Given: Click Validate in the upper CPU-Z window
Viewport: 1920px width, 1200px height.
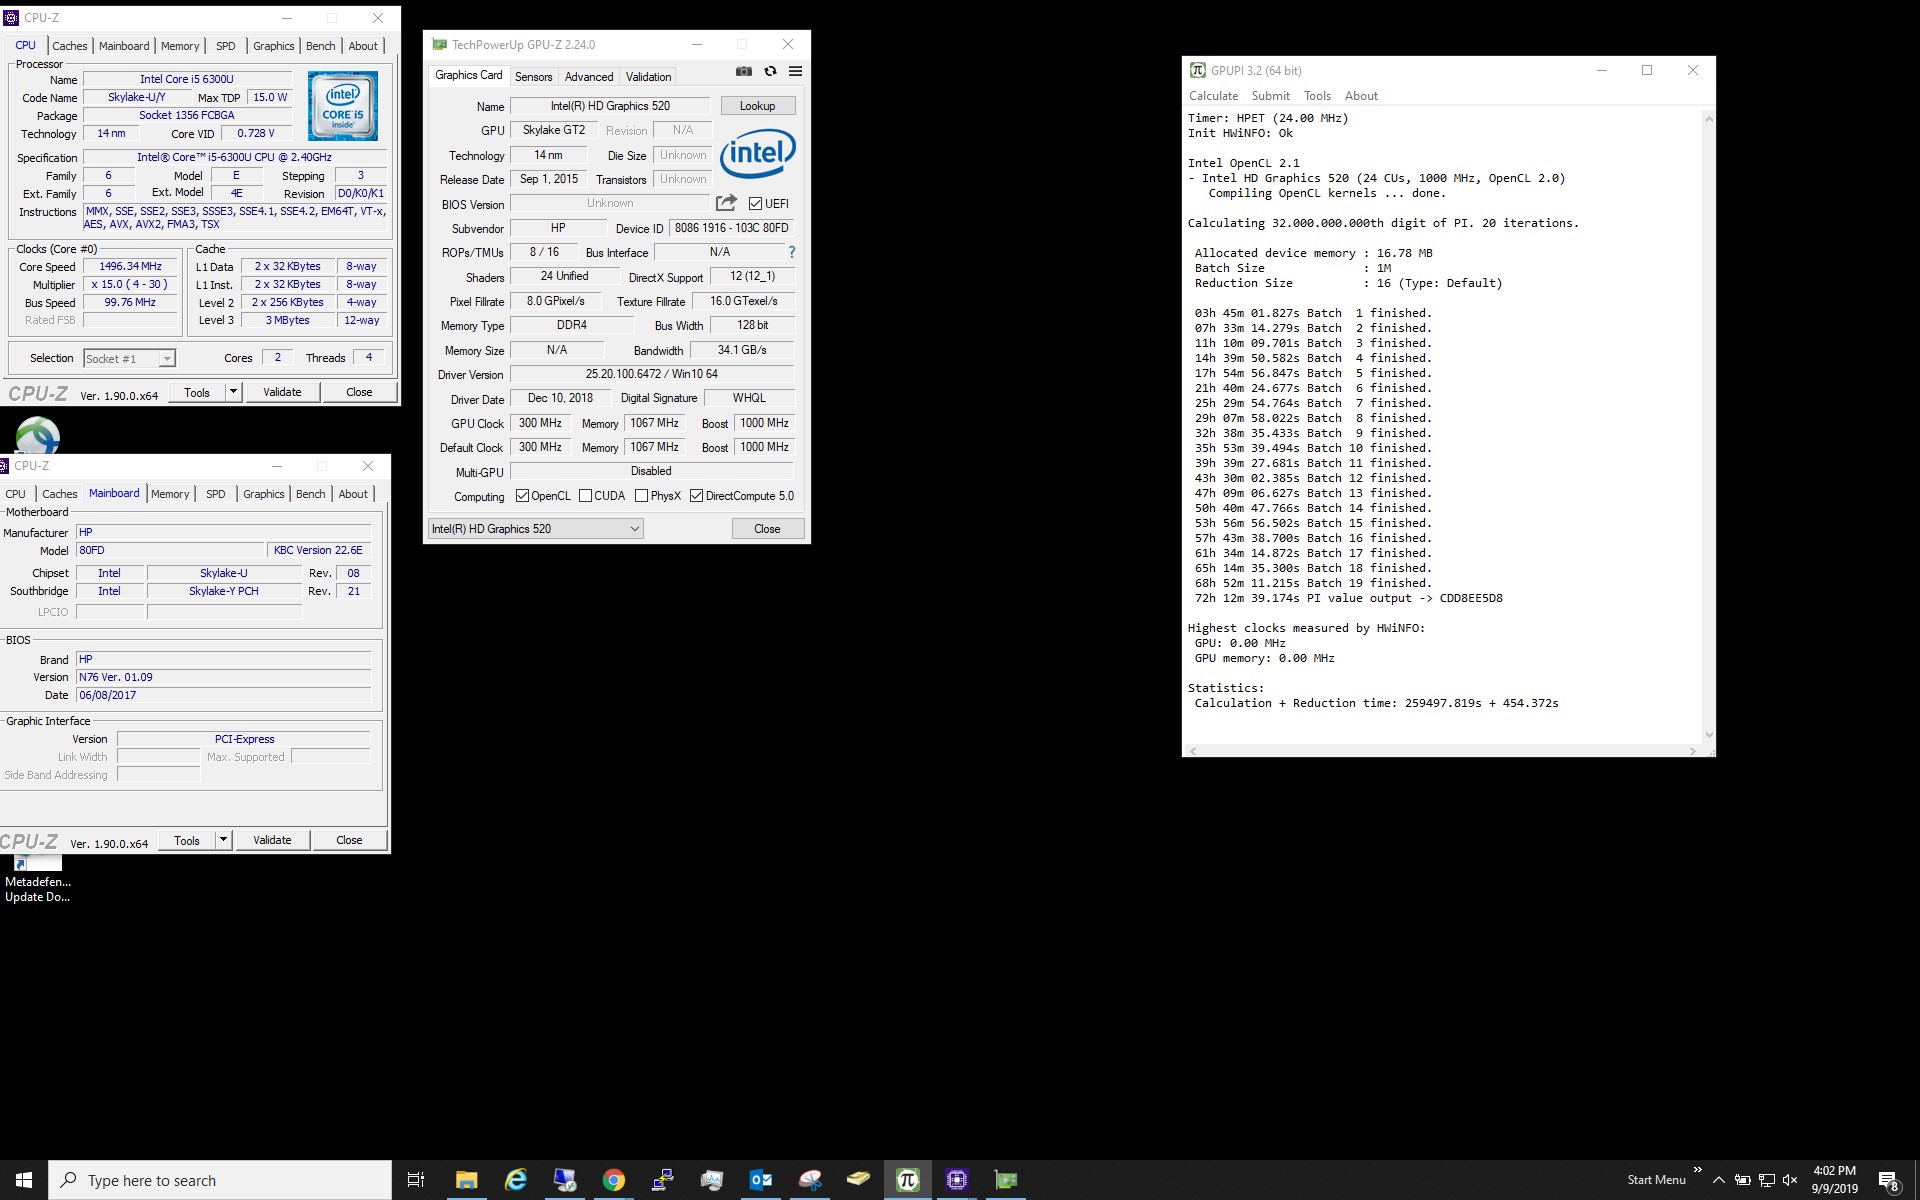Looking at the screenshot, I should 282,392.
